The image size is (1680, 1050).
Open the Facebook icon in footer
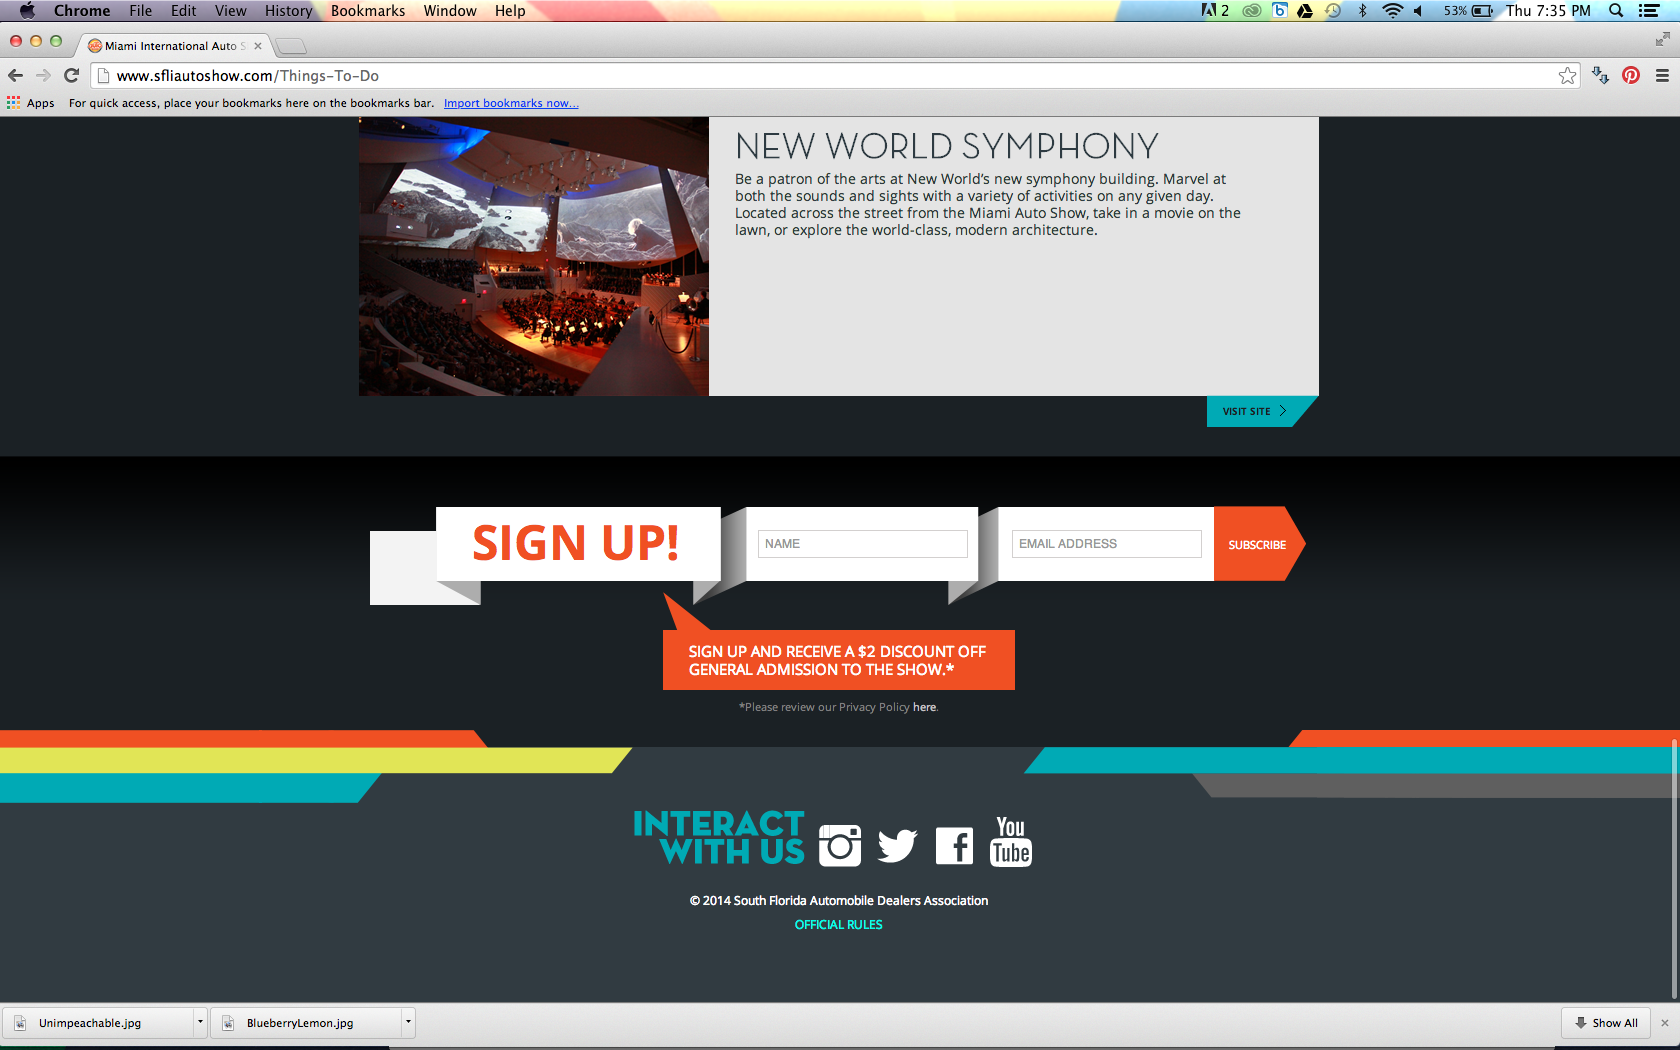tap(954, 846)
